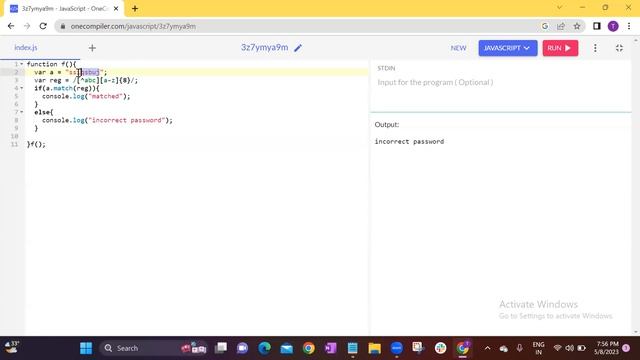Go forward with browser forward arrow
The width and height of the screenshot is (640, 360).
click(27, 26)
